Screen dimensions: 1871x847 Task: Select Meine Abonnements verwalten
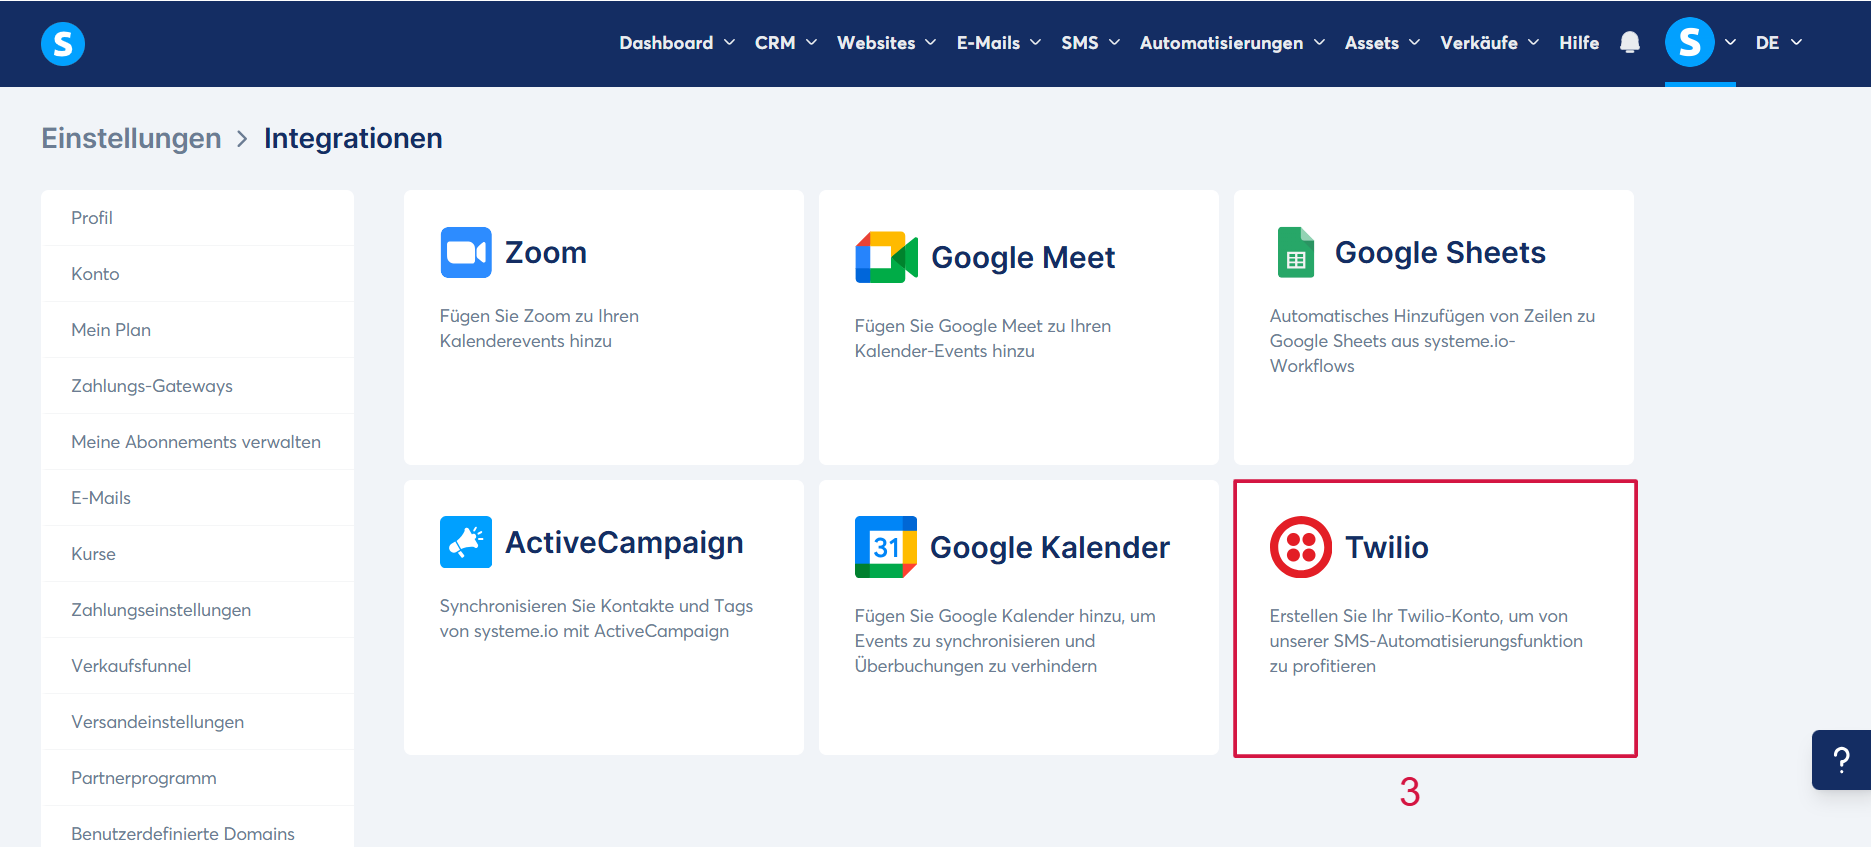click(198, 442)
